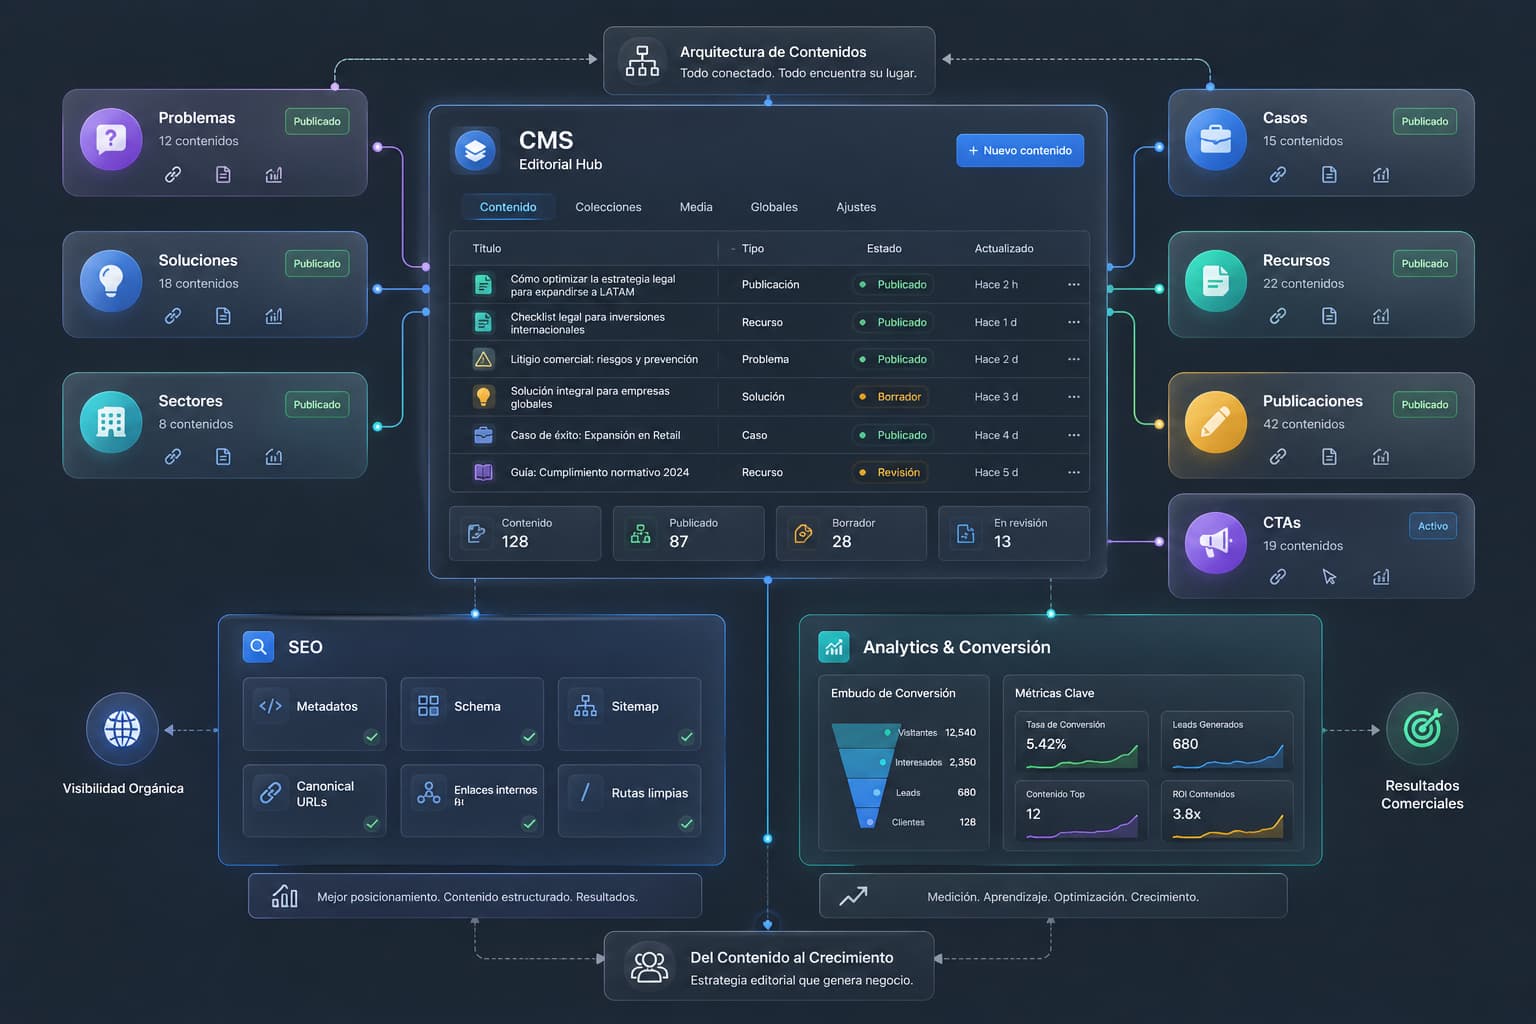Open more options for Caso de éxito row
The height and width of the screenshot is (1024, 1536).
click(x=1074, y=435)
